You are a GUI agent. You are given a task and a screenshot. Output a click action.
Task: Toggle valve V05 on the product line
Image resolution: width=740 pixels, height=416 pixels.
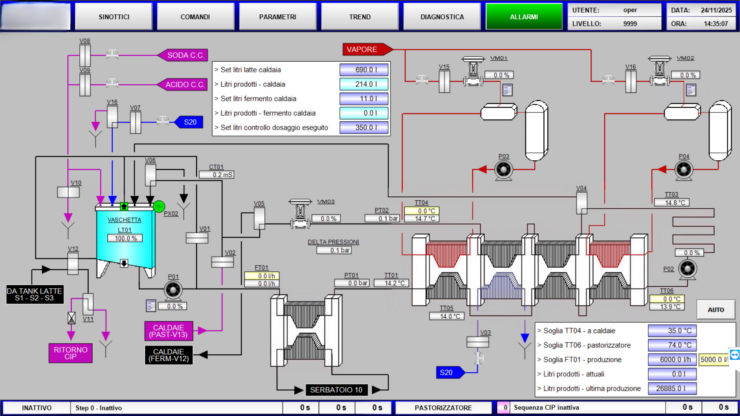[x=259, y=218]
